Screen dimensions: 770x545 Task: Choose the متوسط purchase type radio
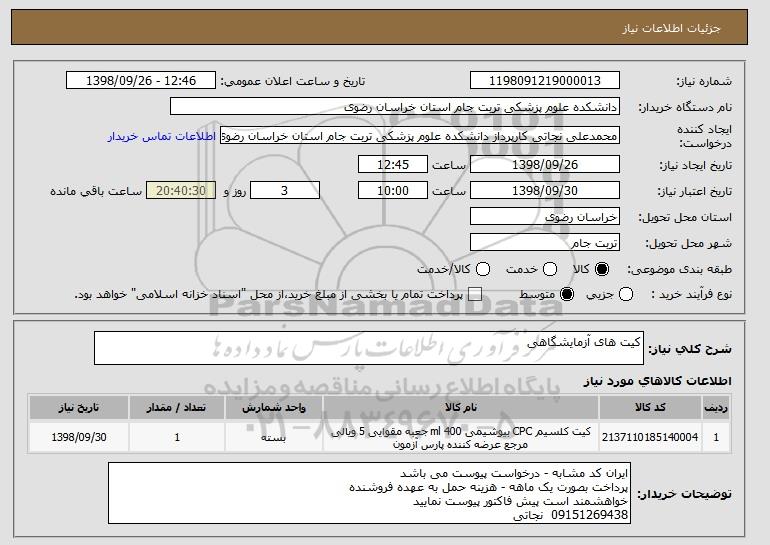[567, 294]
